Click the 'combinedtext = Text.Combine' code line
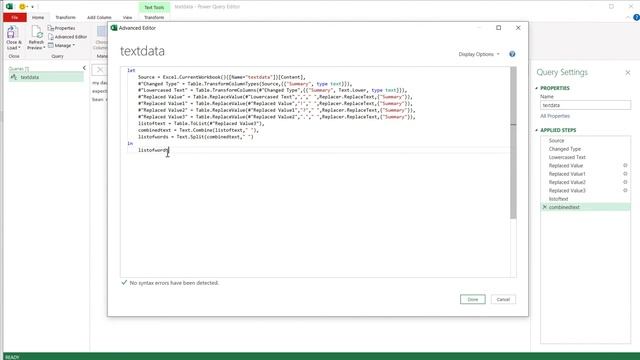 [x=198, y=130]
